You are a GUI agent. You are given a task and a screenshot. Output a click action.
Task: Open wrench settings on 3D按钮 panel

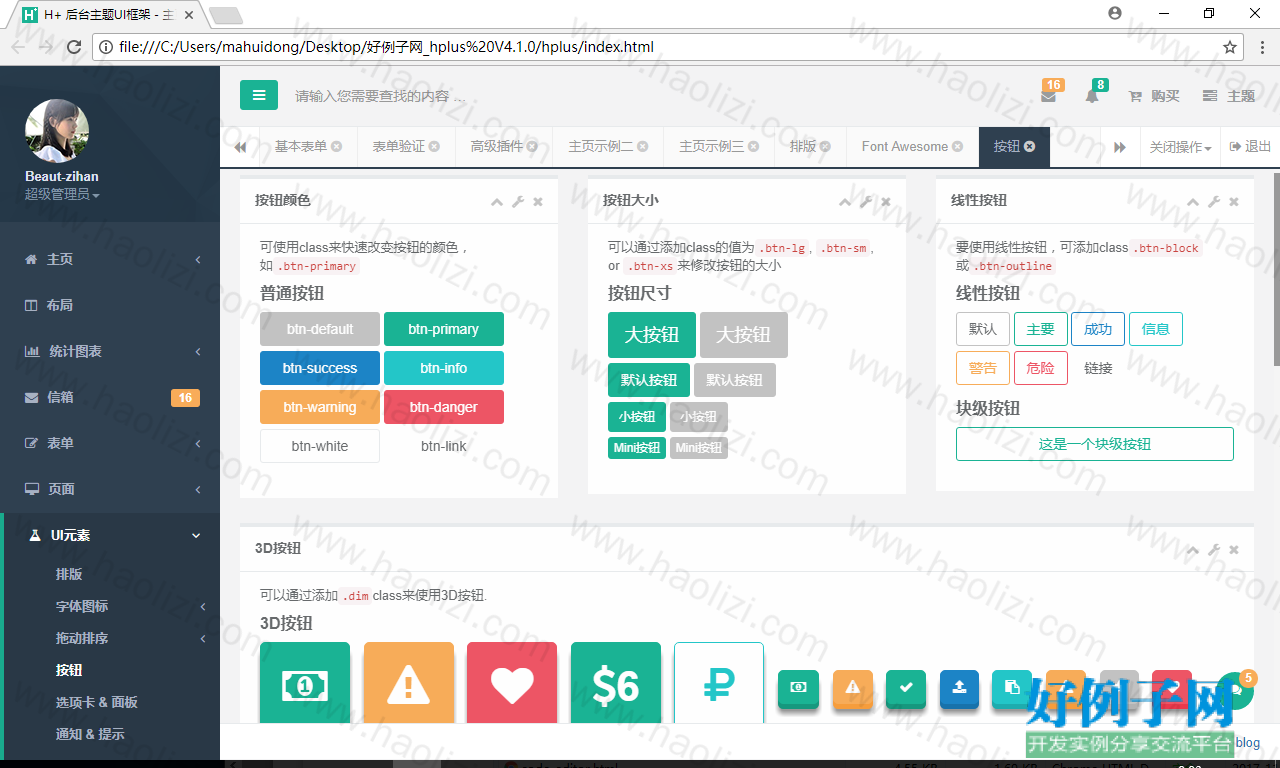point(1214,550)
